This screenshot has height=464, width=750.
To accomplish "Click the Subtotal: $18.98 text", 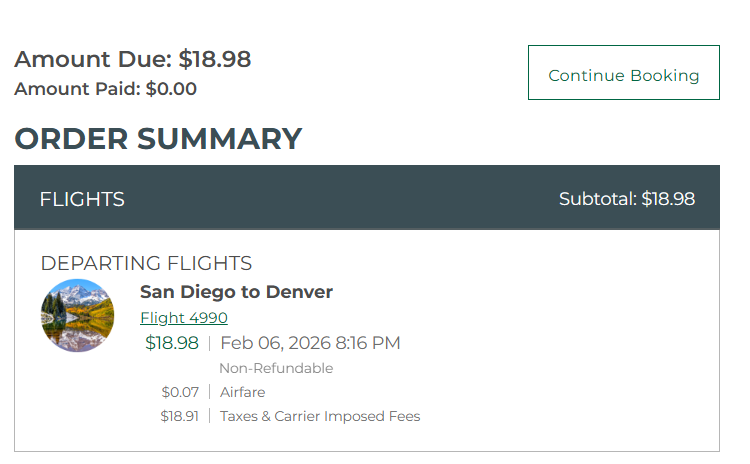I will coord(626,199).
